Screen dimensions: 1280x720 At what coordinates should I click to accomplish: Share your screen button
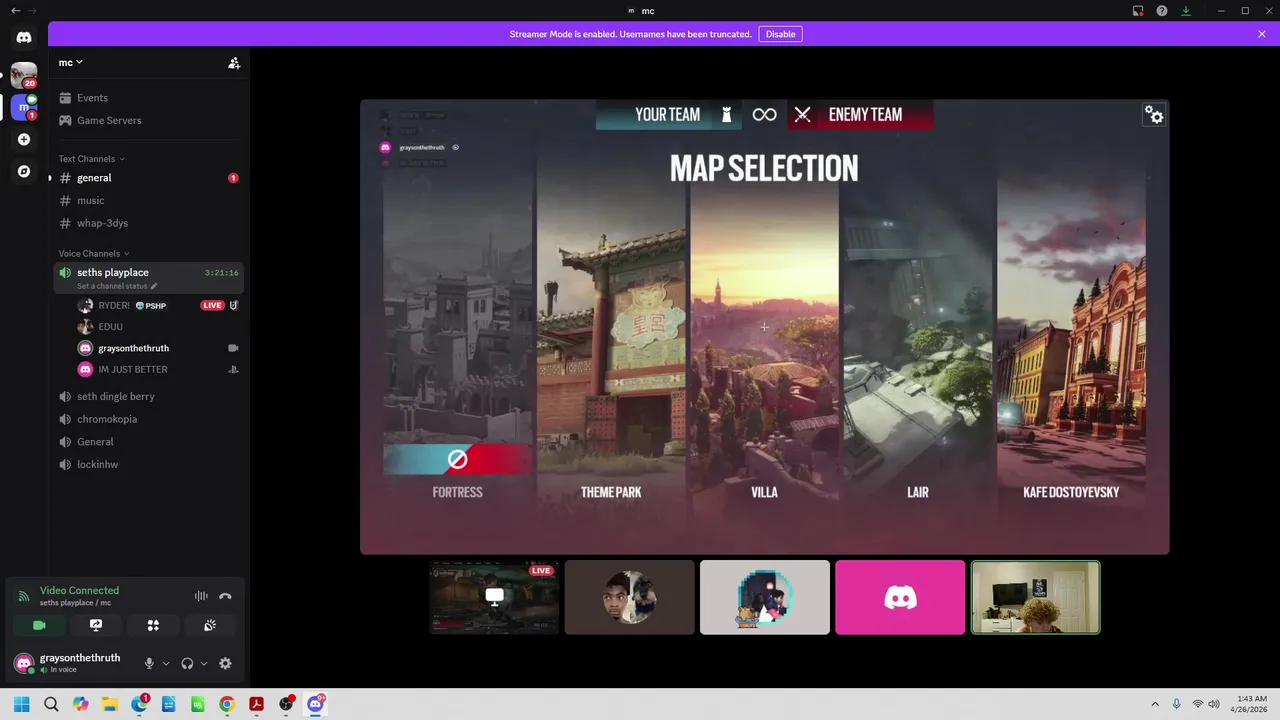click(96, 625)
